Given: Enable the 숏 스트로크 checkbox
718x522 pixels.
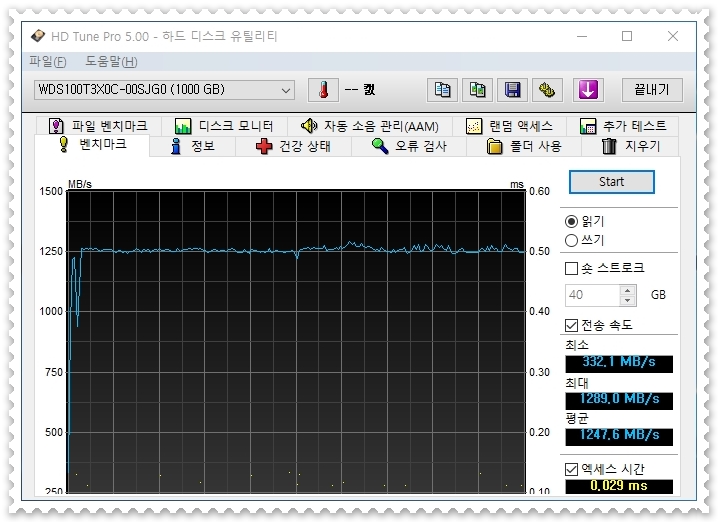Looking at the screenshot, I should pyautogui.click(x=571, y=268).
